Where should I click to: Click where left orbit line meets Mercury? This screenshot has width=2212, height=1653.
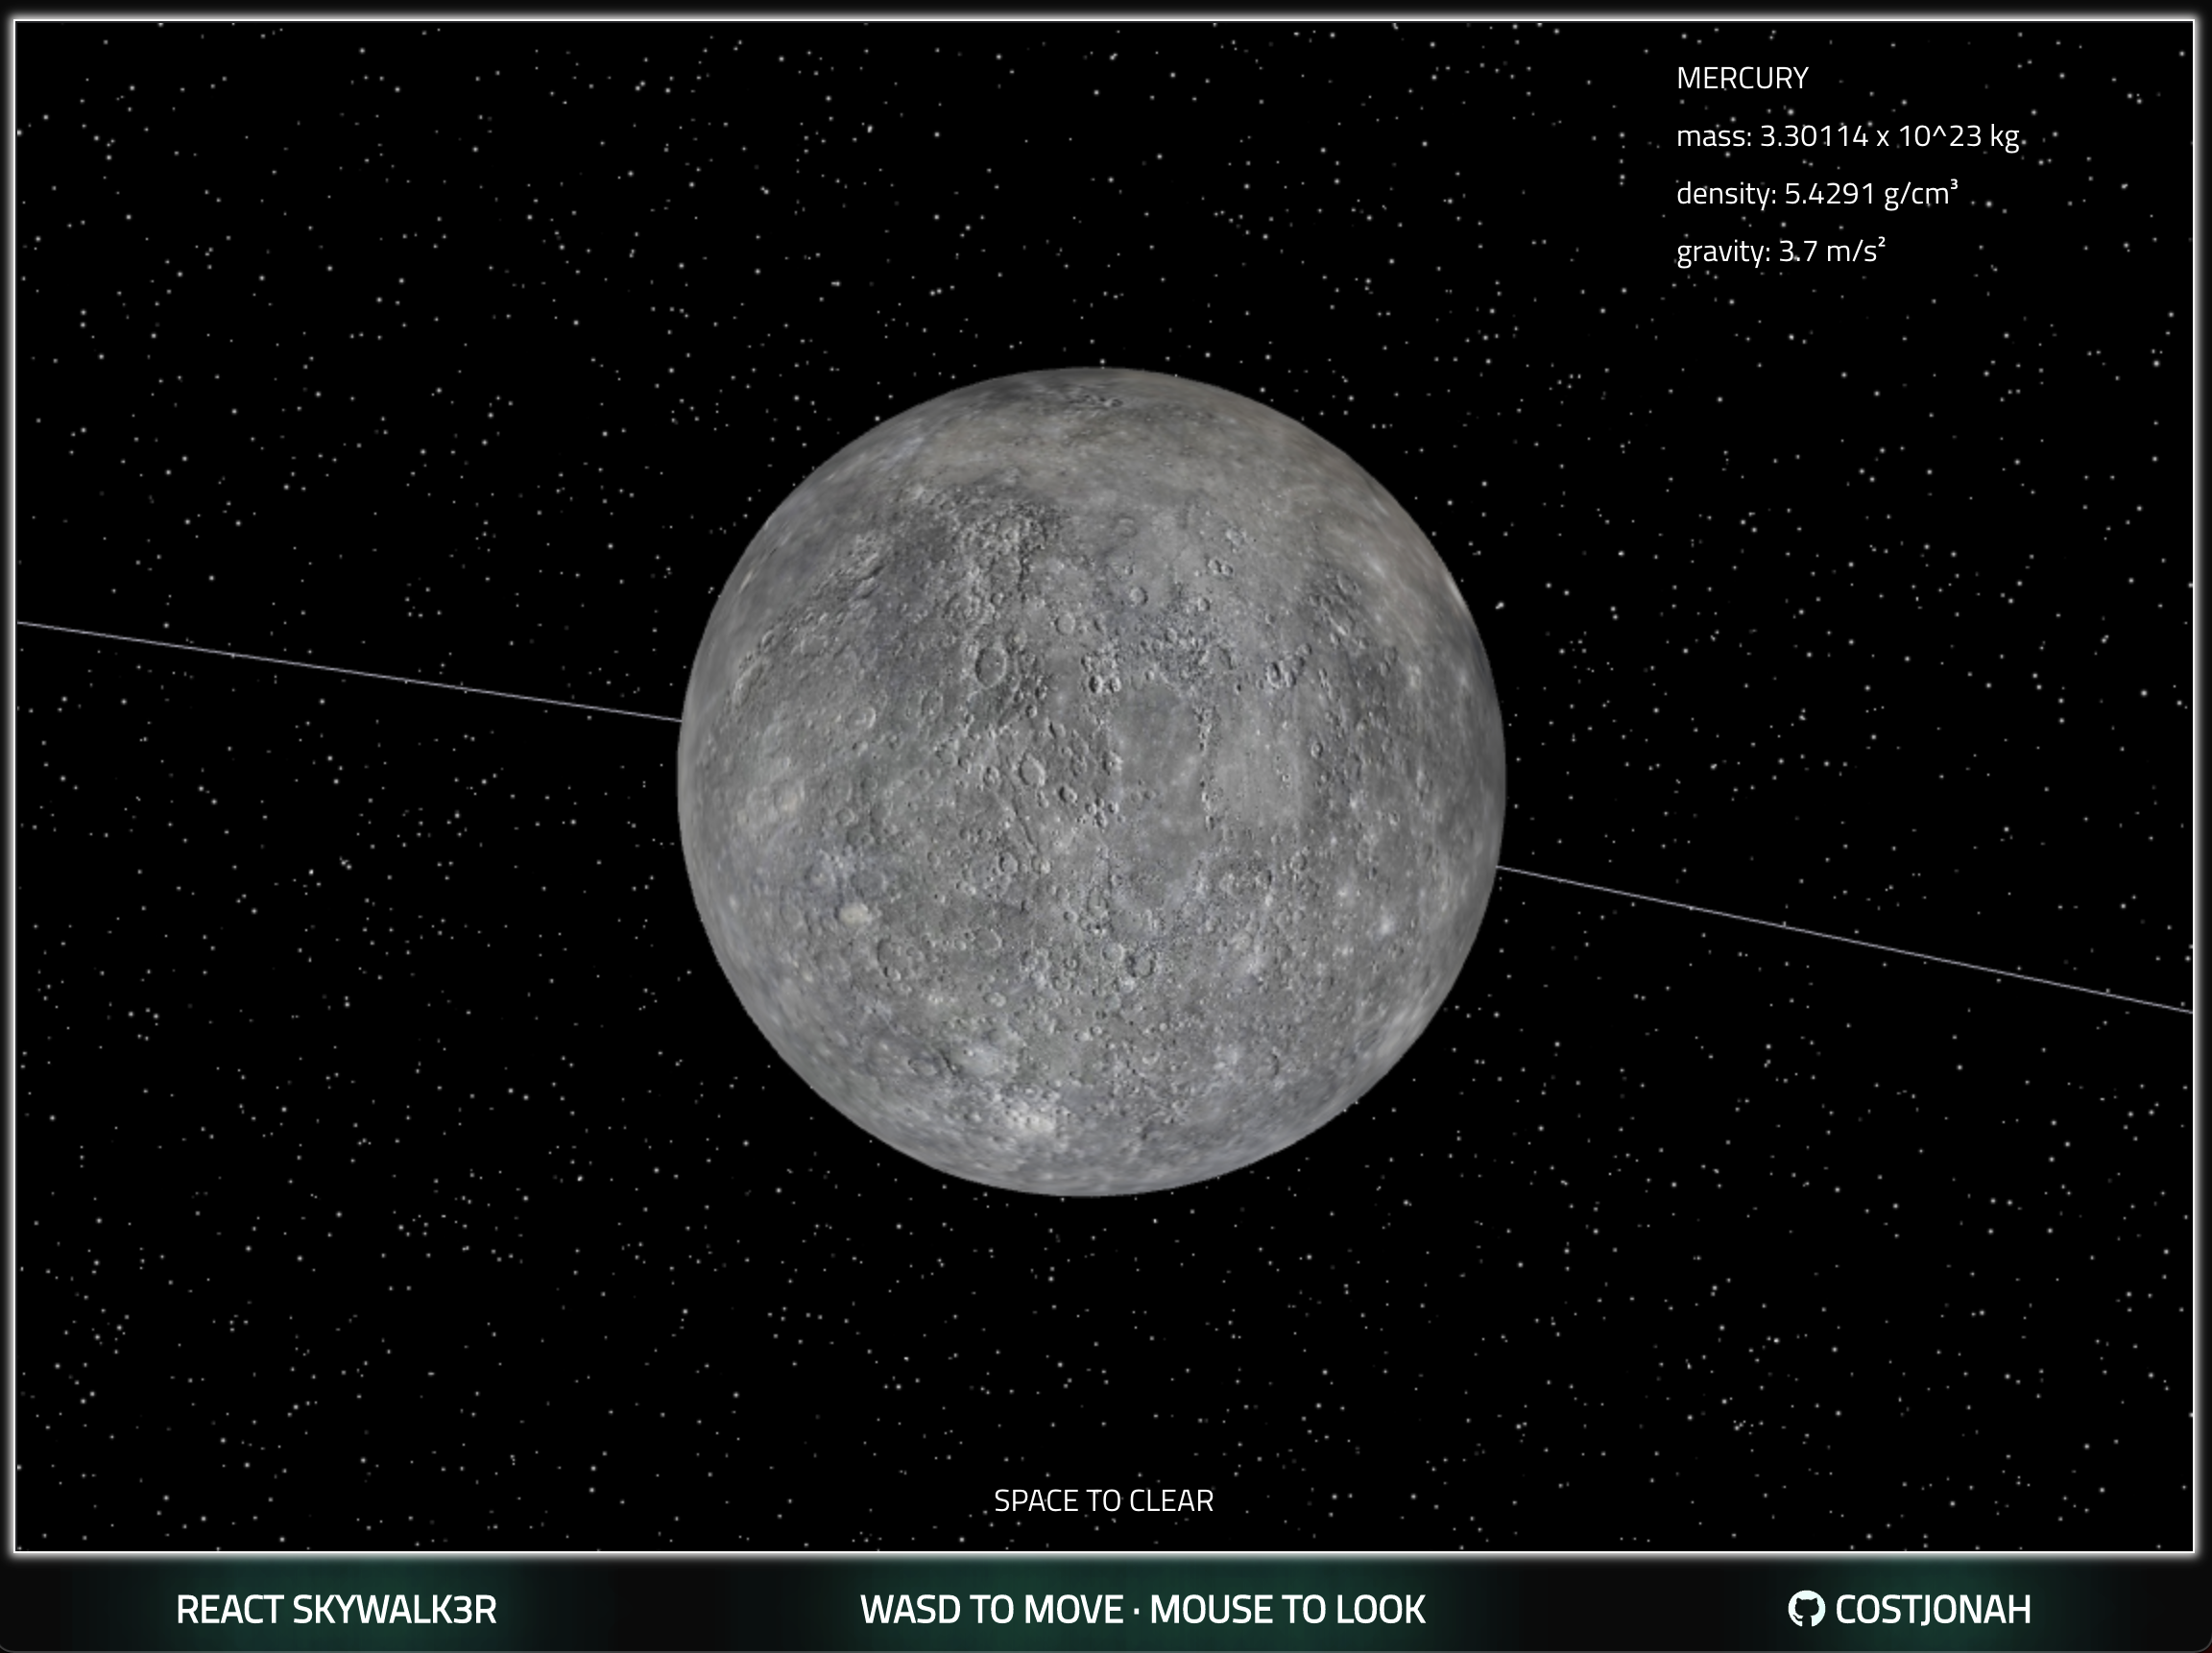pos(682,719)
